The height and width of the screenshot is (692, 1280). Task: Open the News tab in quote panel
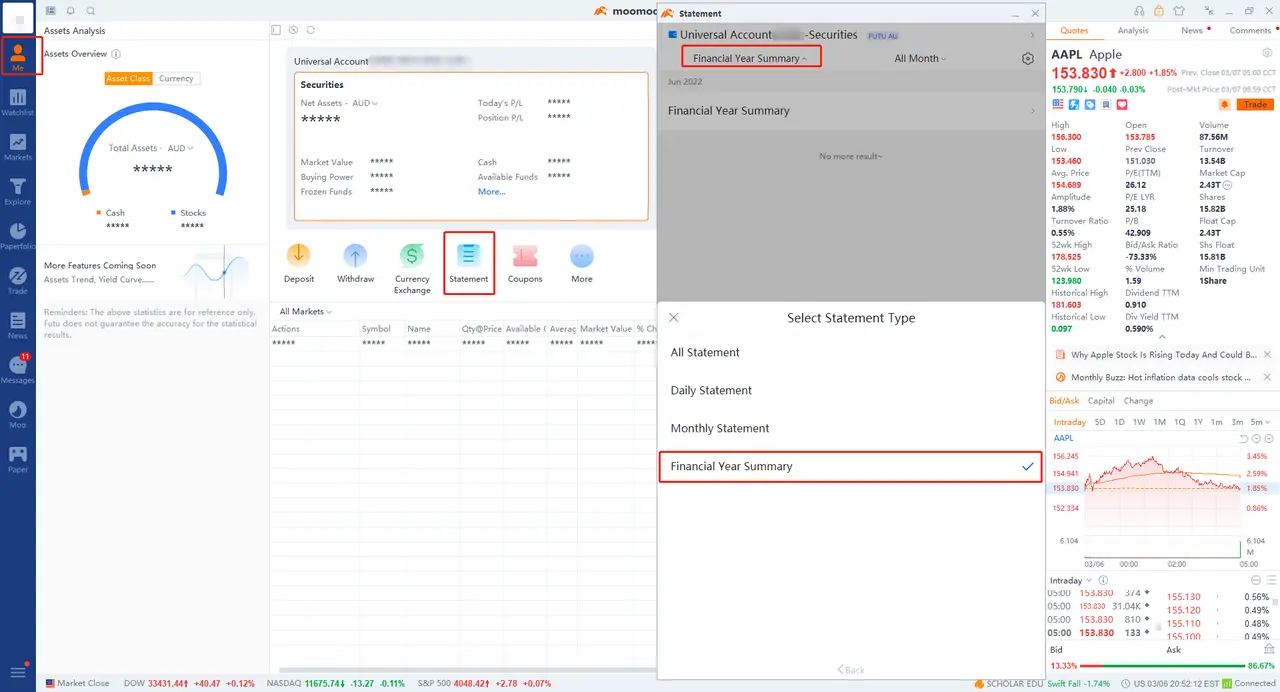point(1191,31)
